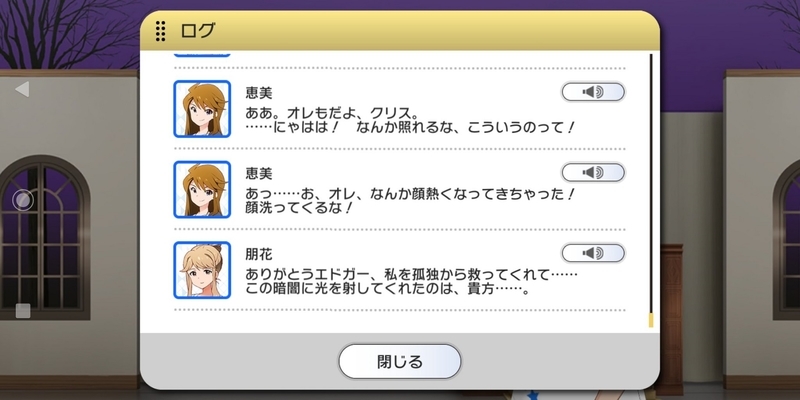800x400 pixels.
Task: Click 恵美's portrait in second log entry
Action: click(x=202, y=189)
